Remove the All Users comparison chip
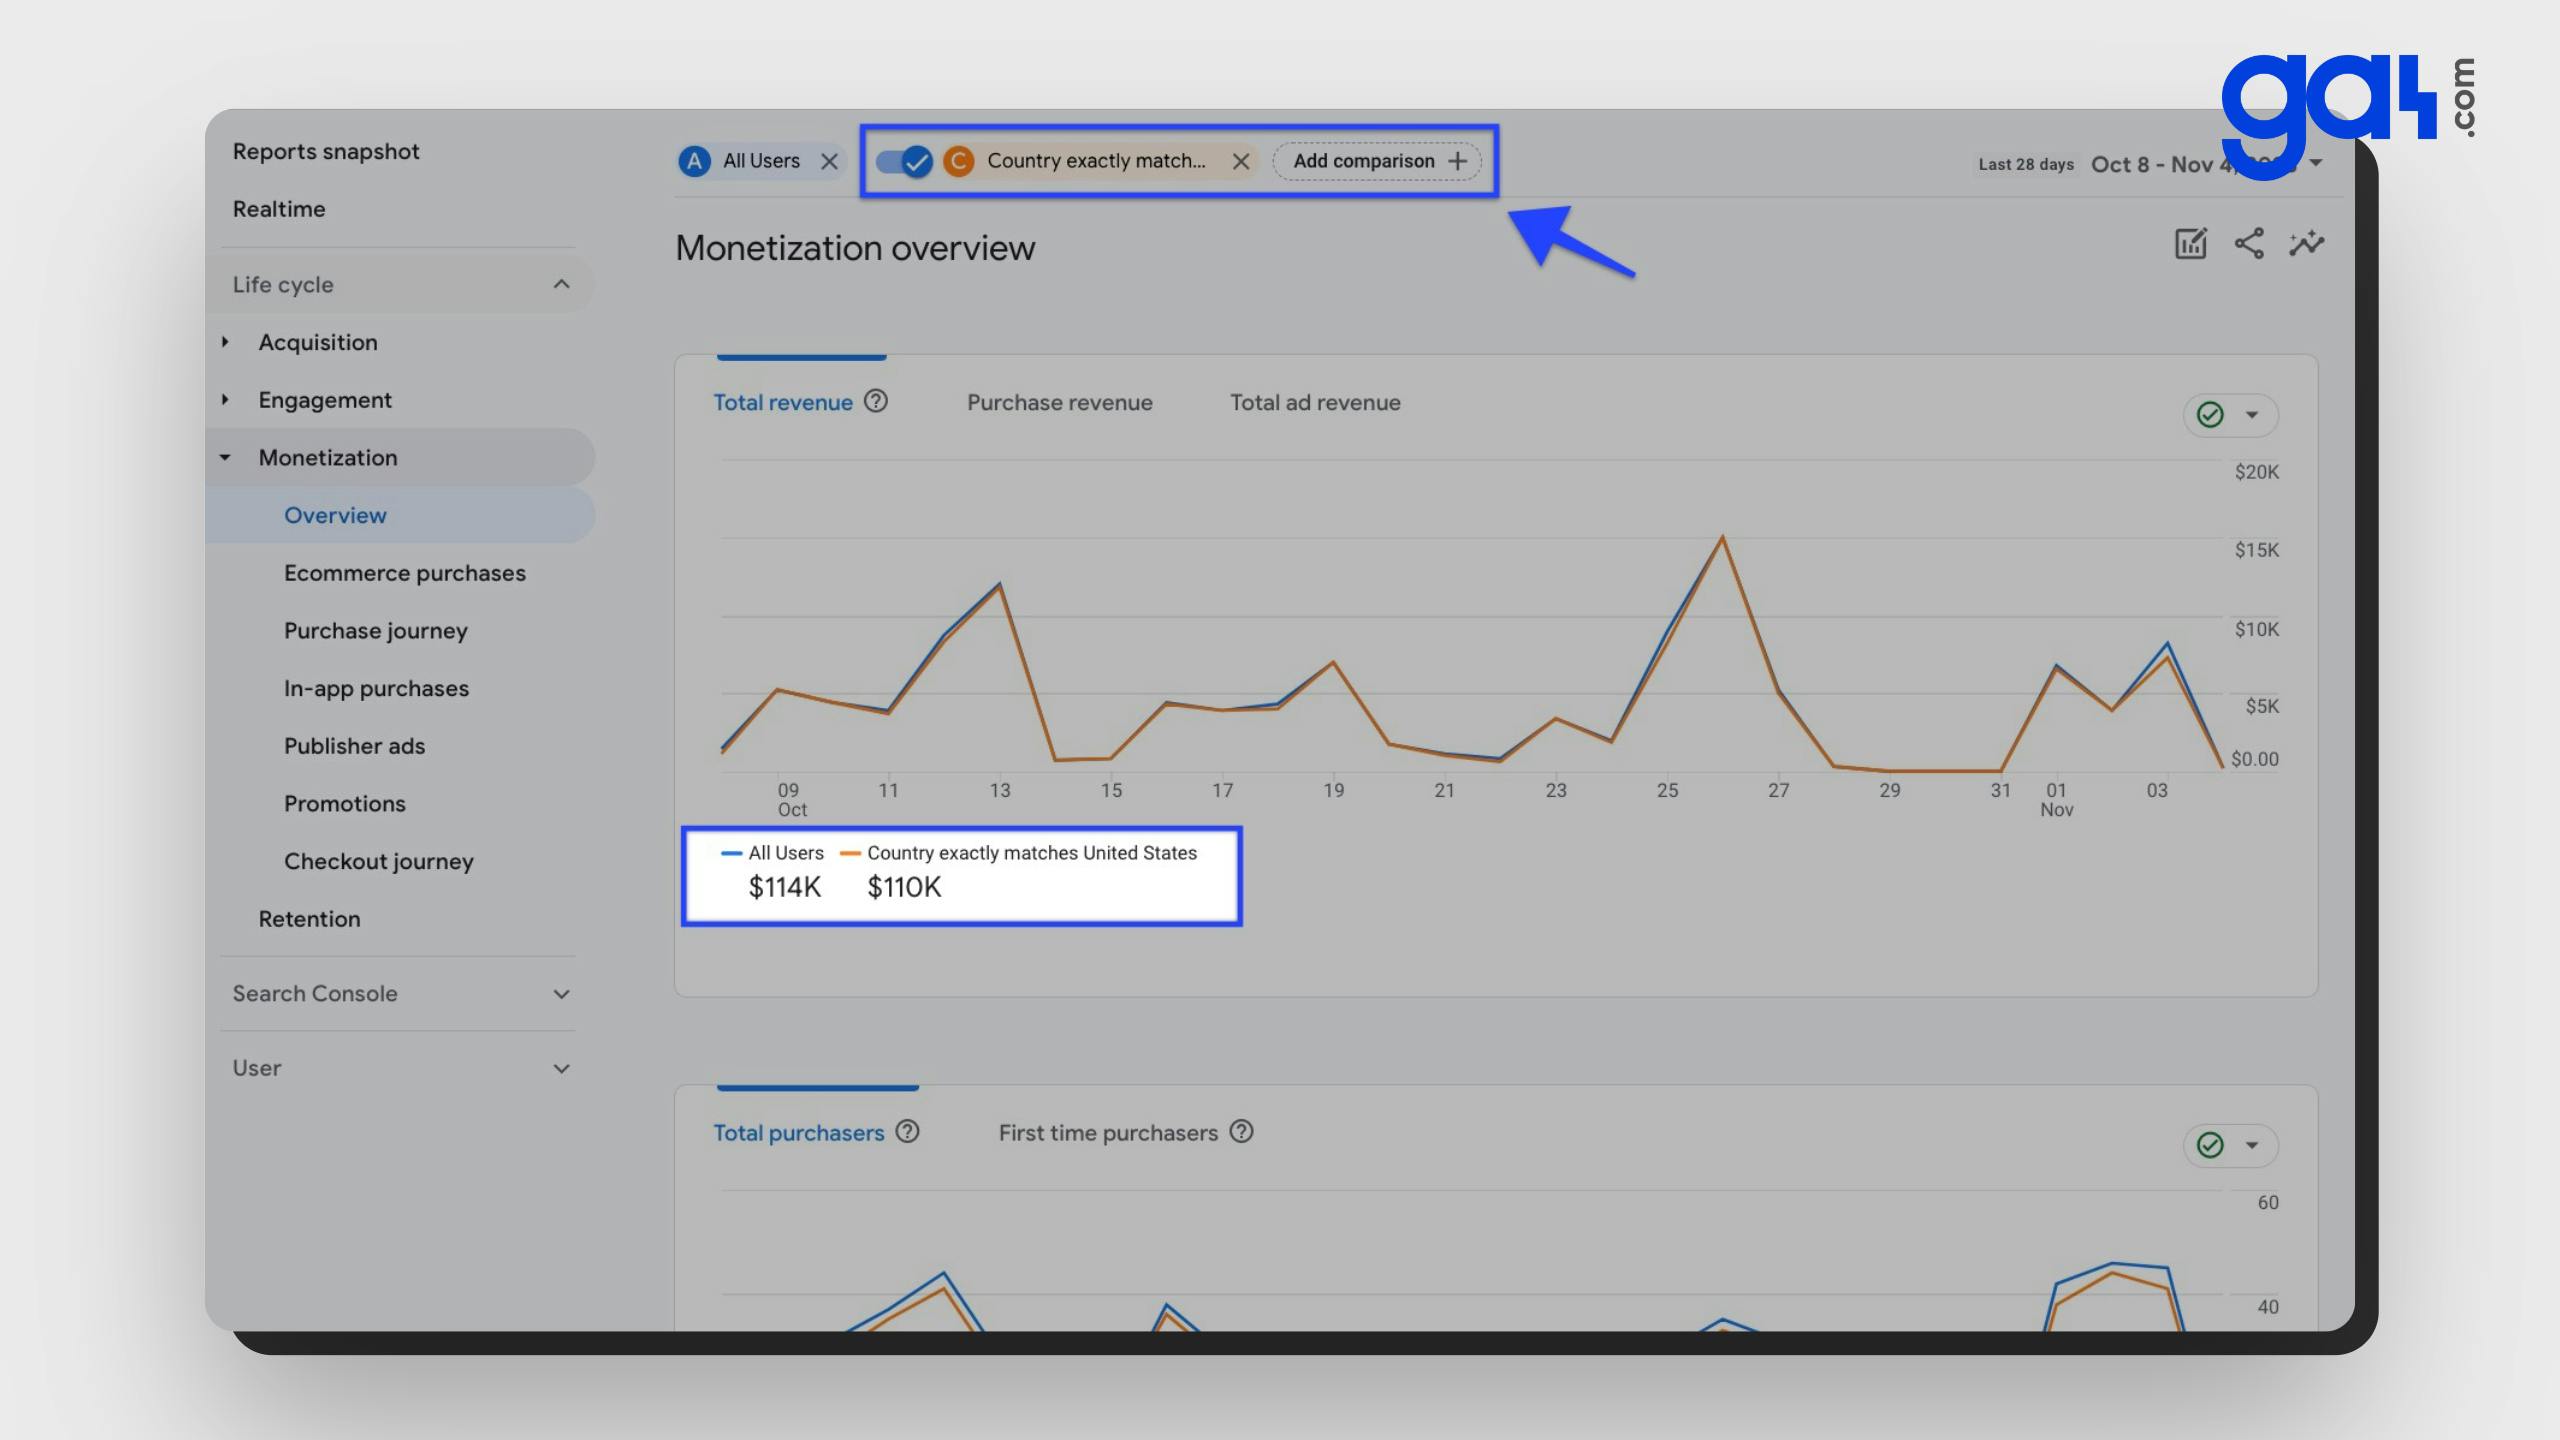Screen dimensions: 2560x1440 pyautogui.click(x=829, y=161)
